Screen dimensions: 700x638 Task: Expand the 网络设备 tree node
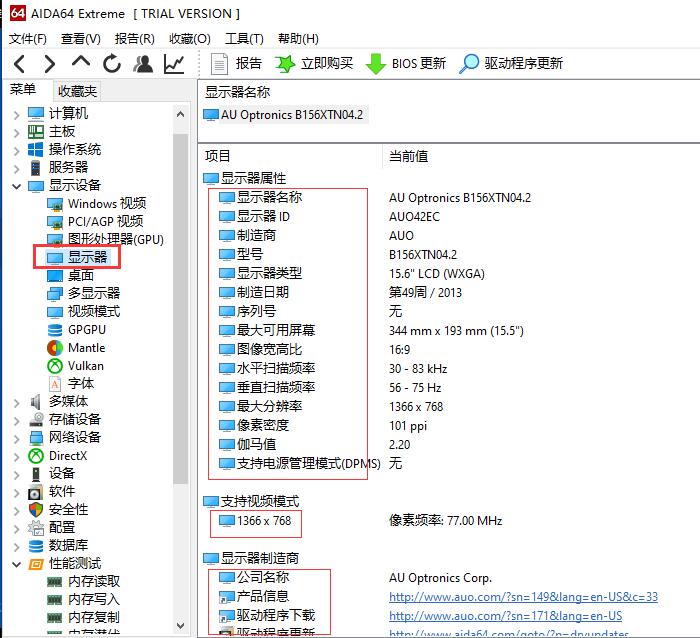click(17, 438)
